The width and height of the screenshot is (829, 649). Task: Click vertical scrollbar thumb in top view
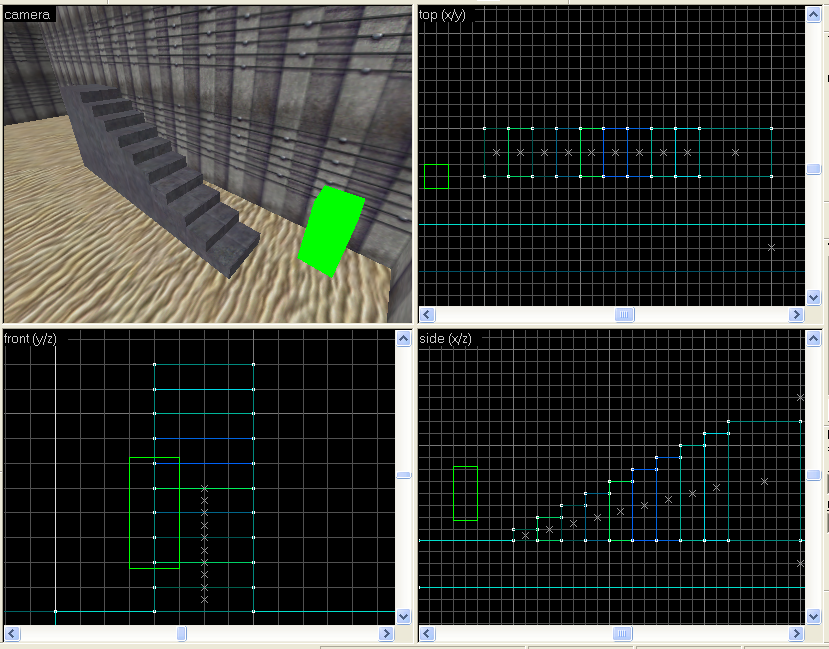[x=813, y=169]
